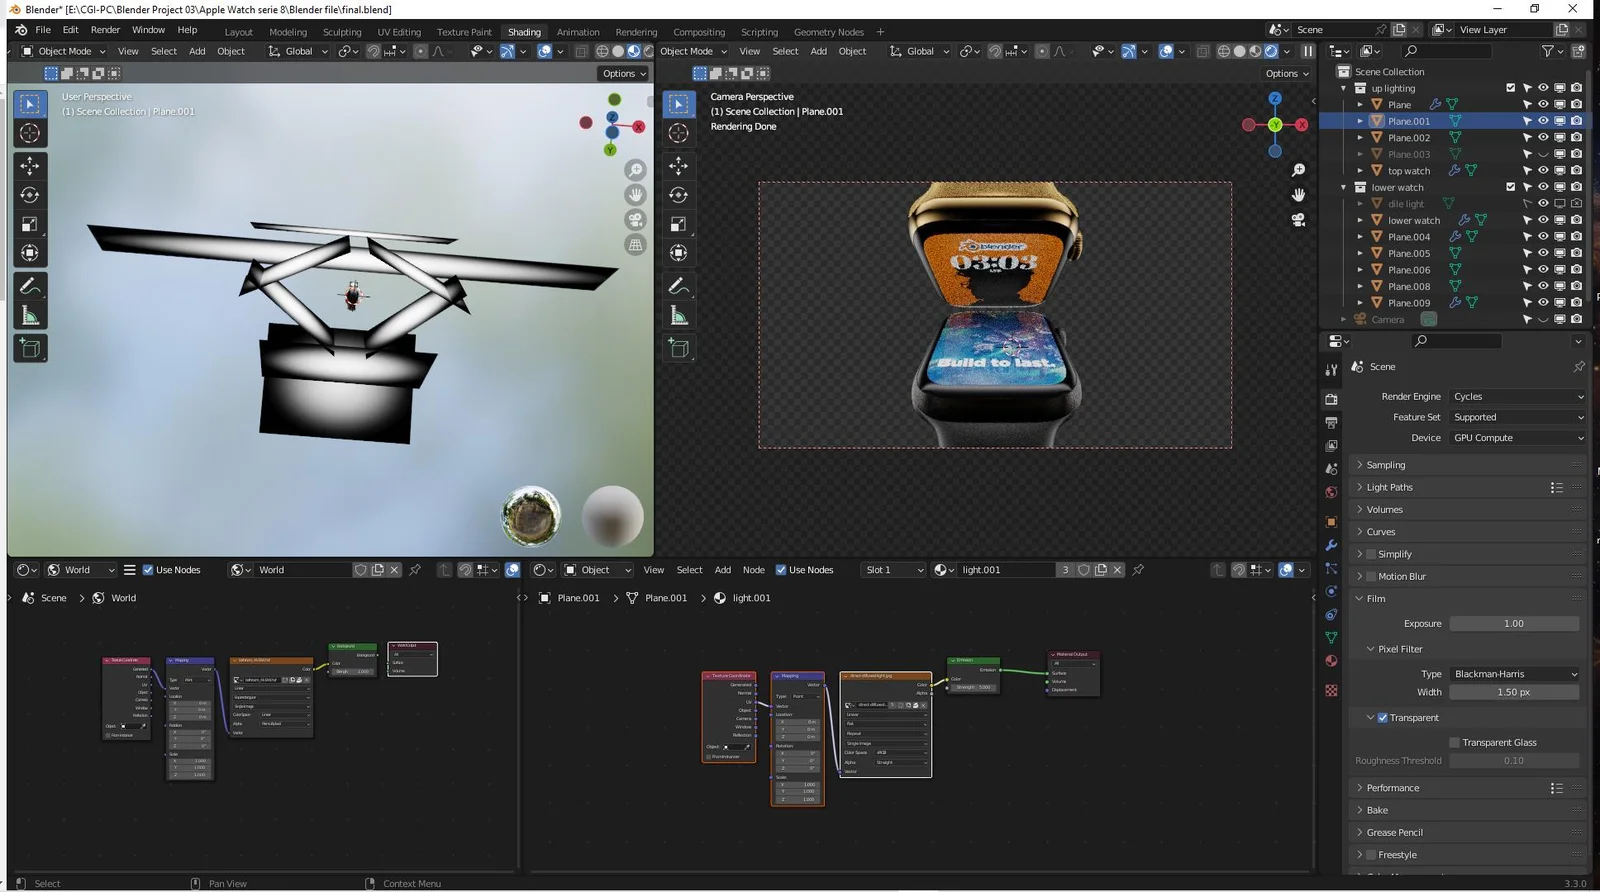This screenshot has width=1600, height=892.
Task: Open the Output properties tab
Action: 1331,422
